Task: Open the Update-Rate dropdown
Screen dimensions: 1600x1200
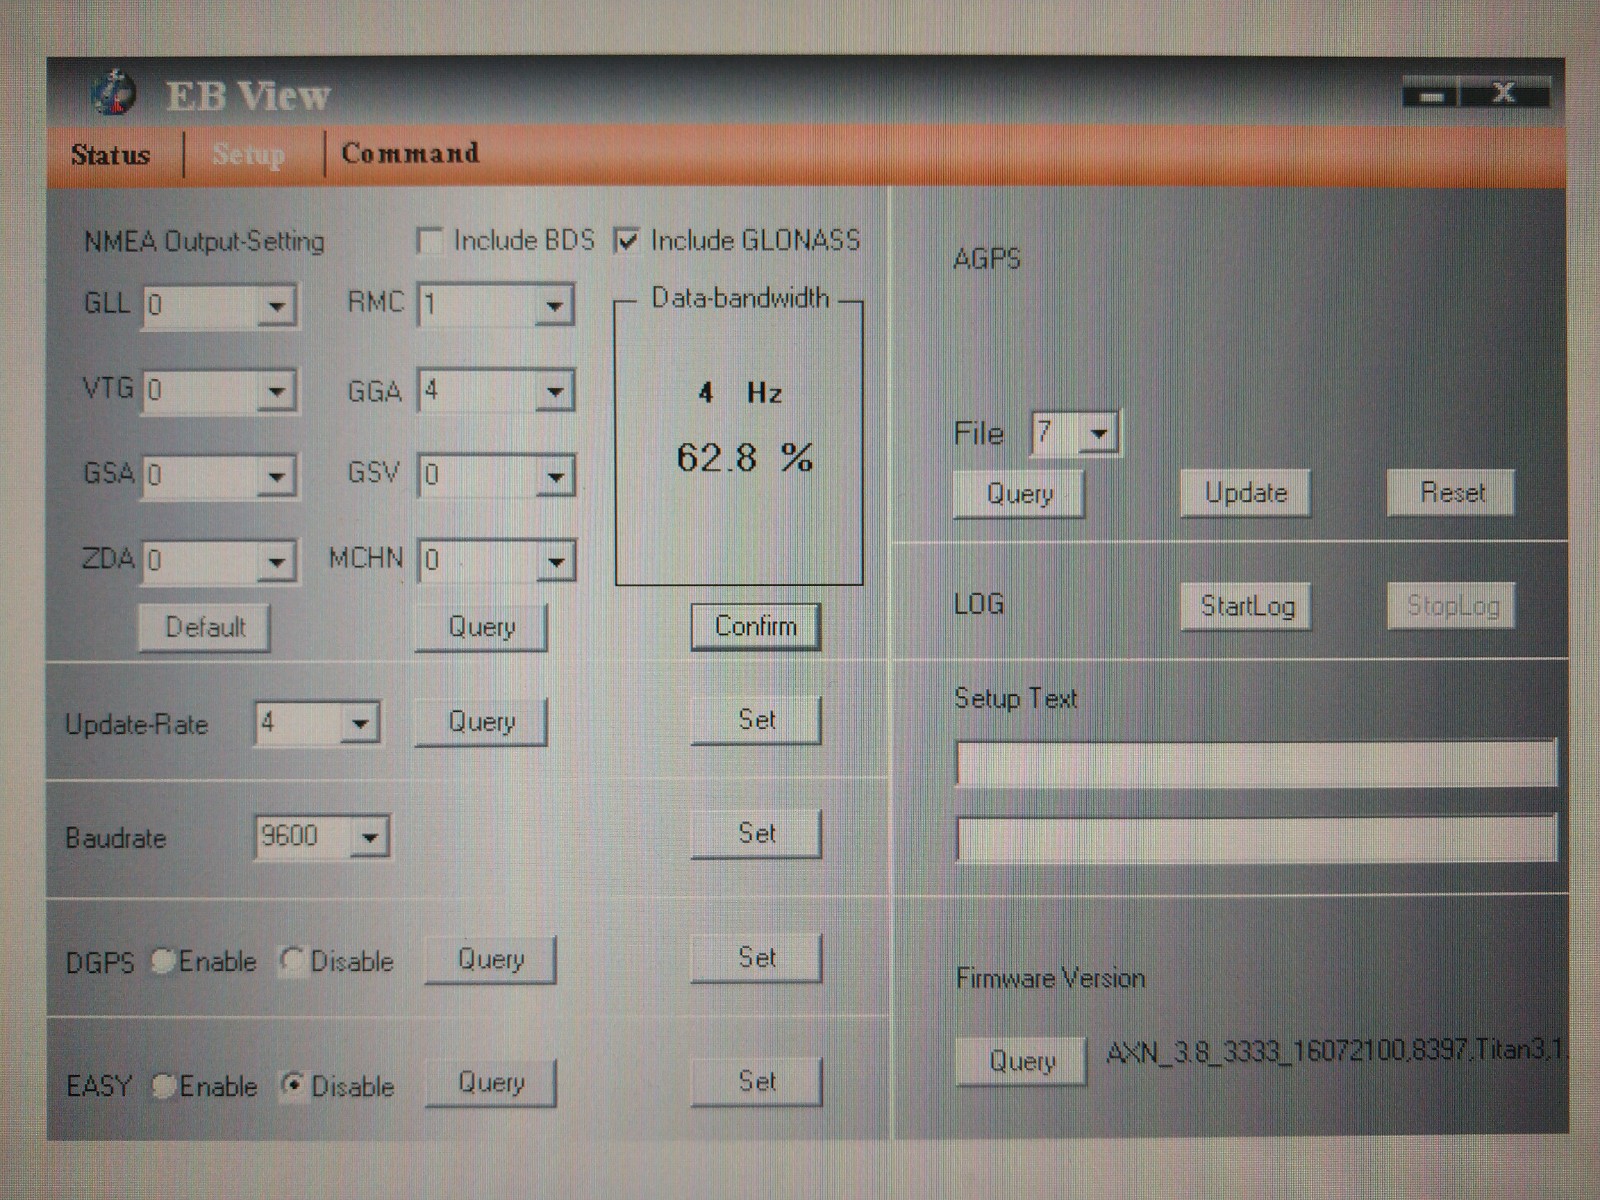Action: [x=359, y=723]
